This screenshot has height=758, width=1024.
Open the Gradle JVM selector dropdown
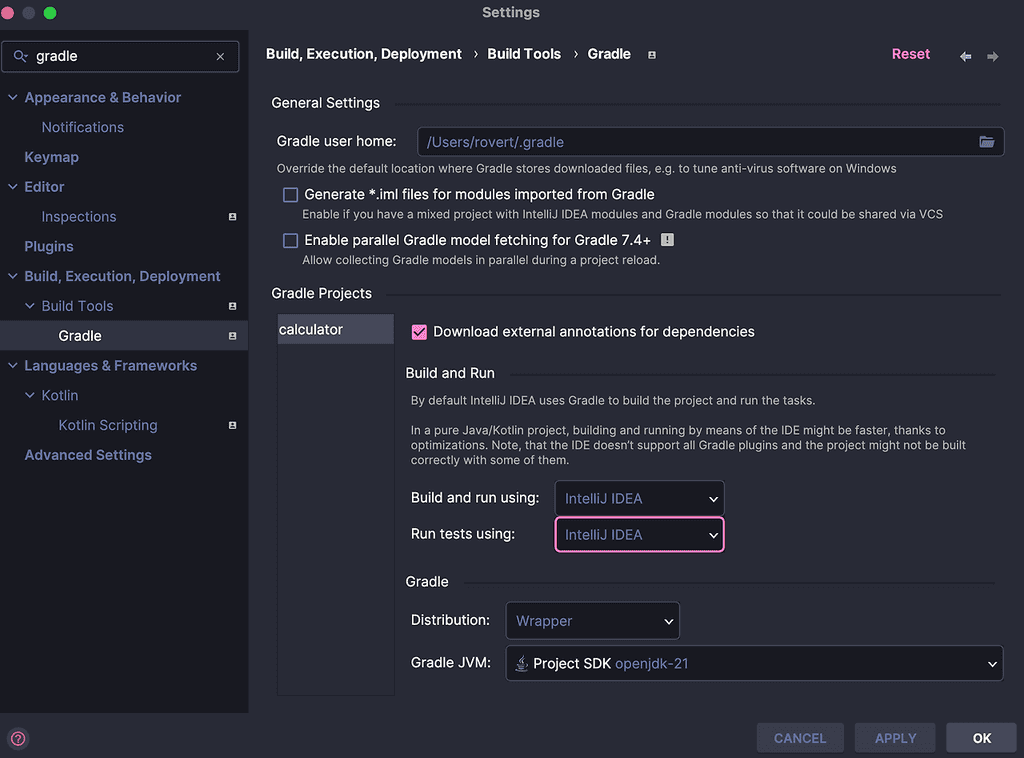pyautogui.click(x=754, y=663)
